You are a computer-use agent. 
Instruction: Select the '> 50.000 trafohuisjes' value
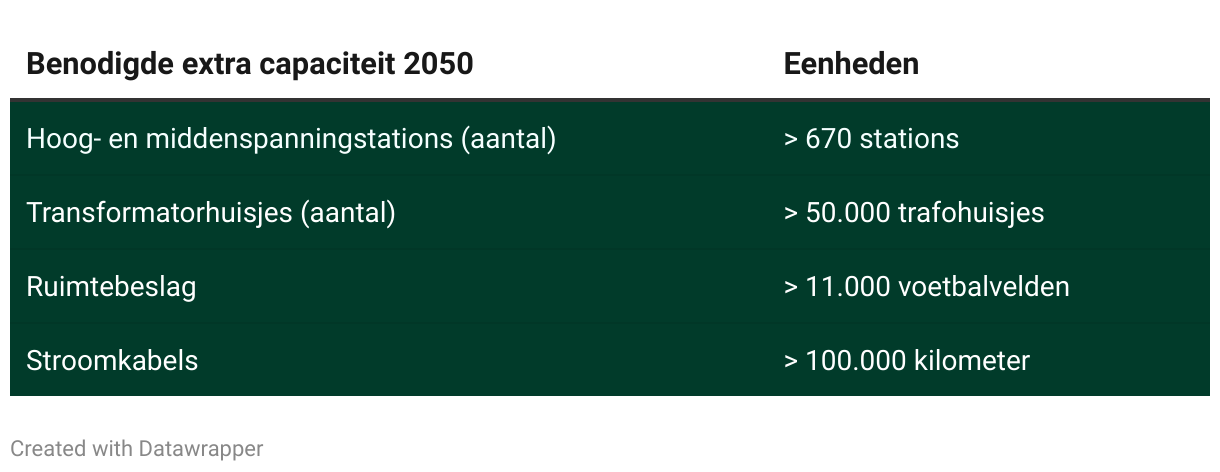pos(914,213)
